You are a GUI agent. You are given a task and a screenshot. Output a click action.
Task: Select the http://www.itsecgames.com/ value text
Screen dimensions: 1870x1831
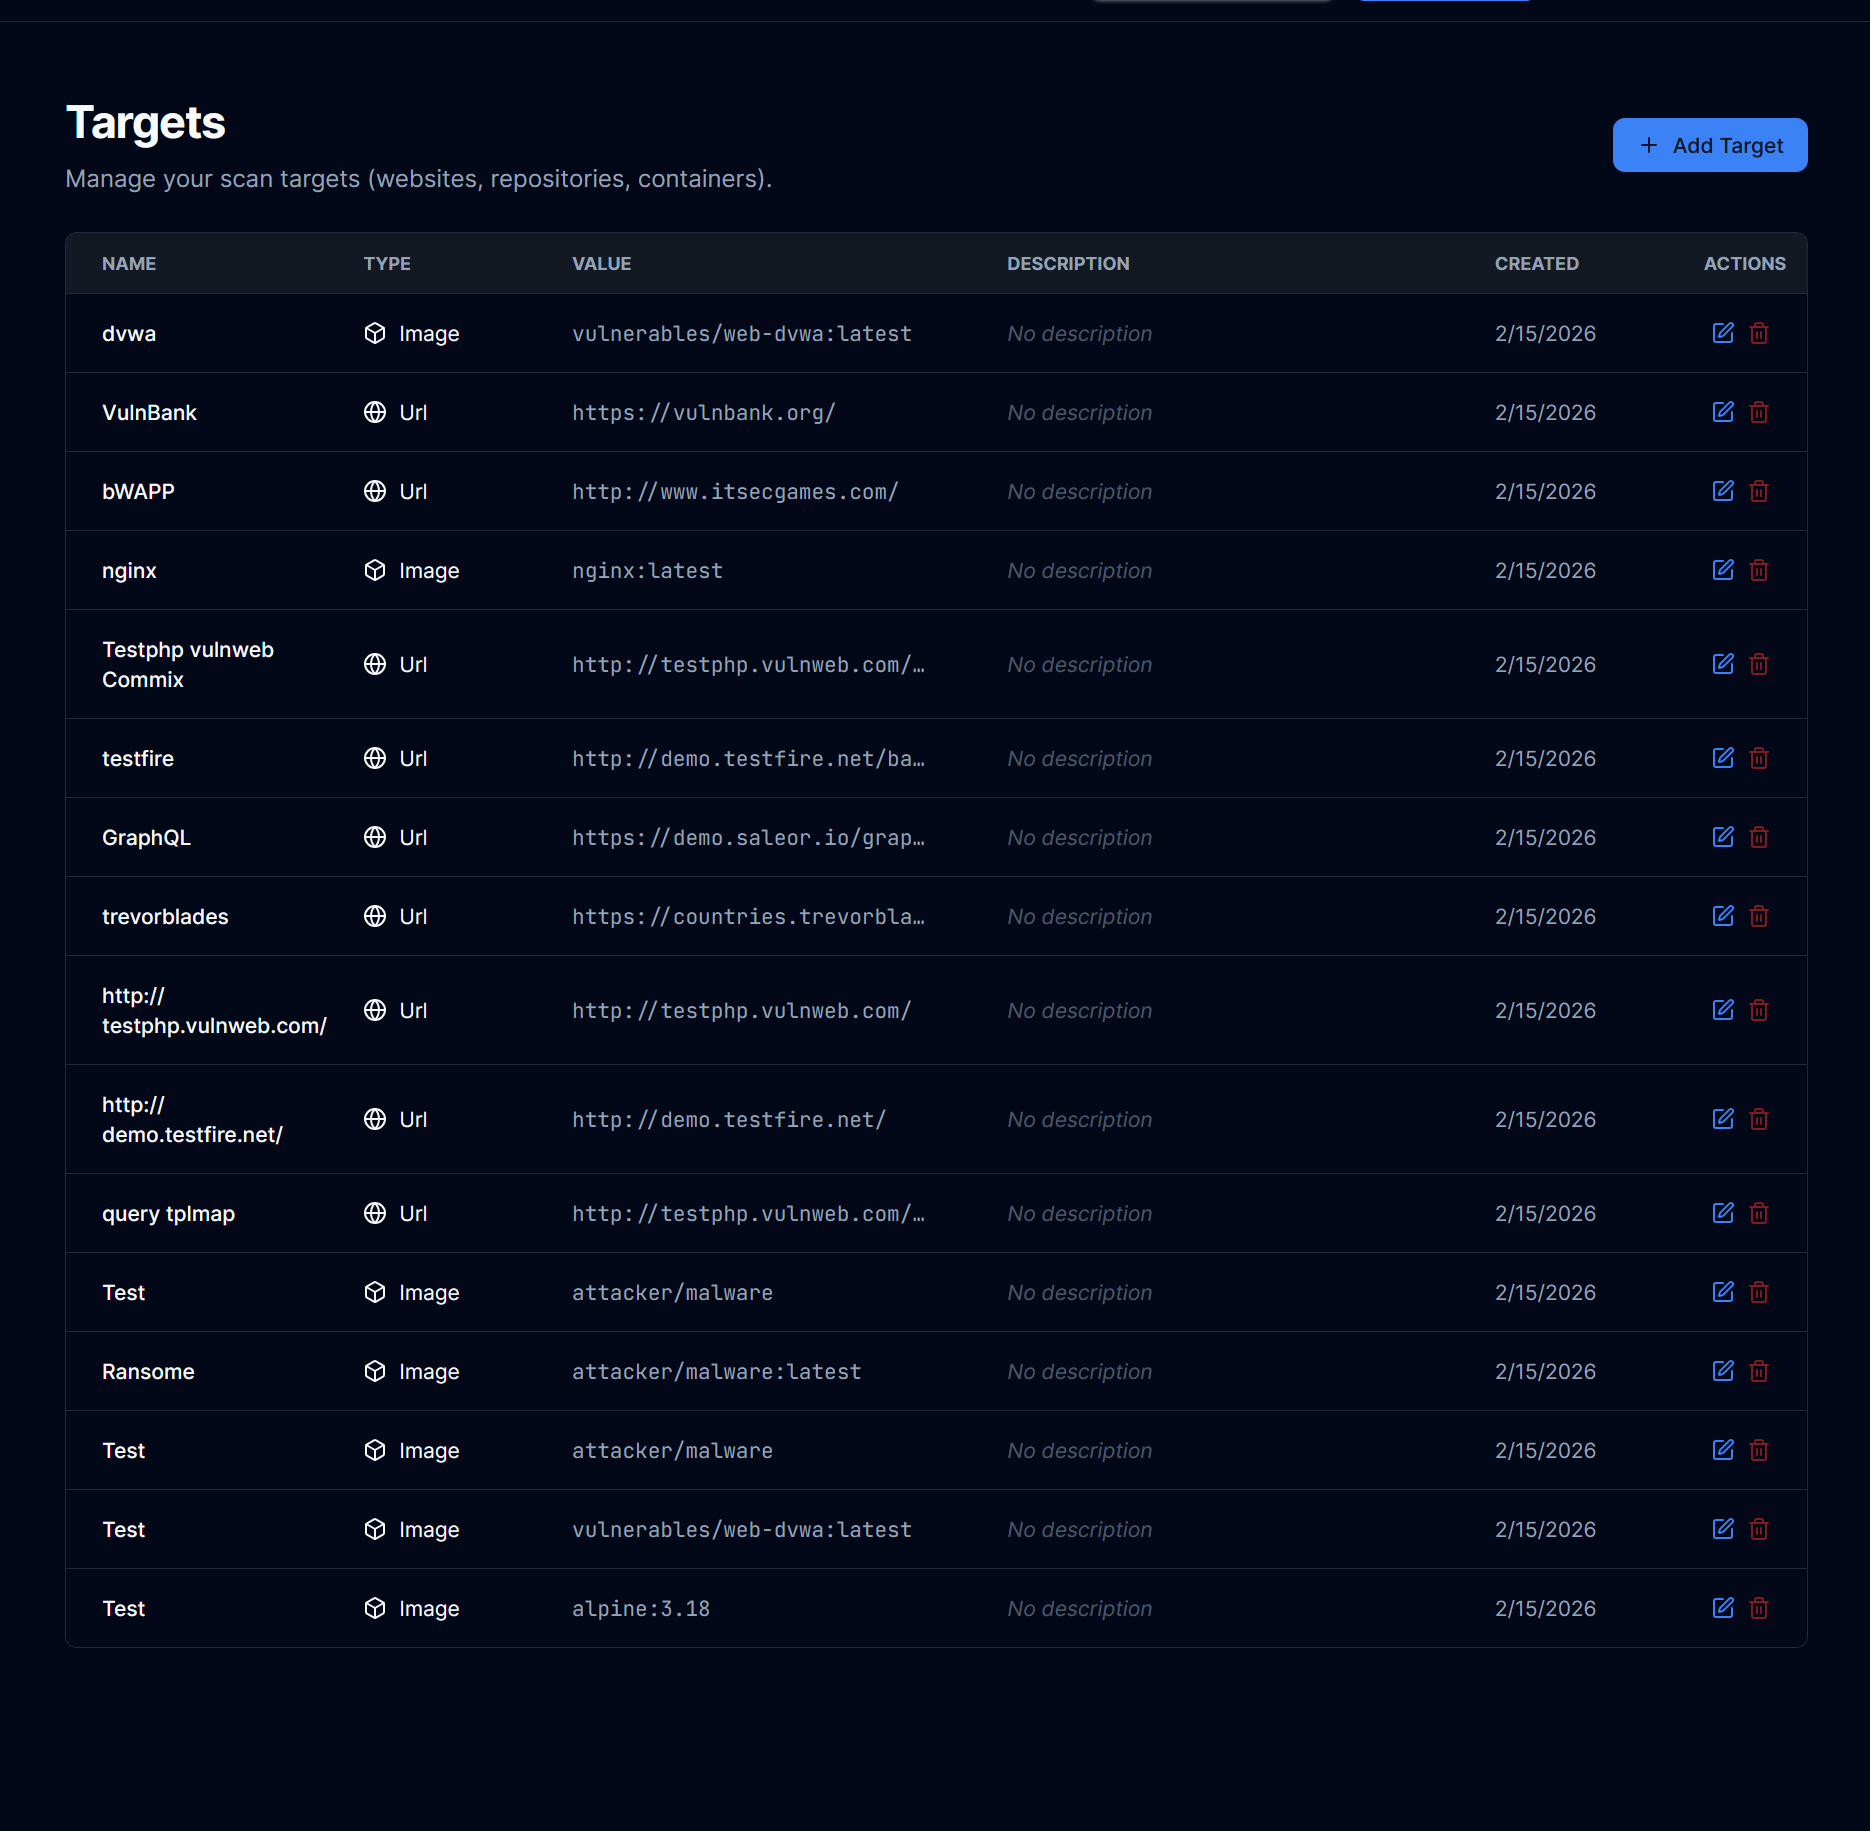(x=734, y=491)
